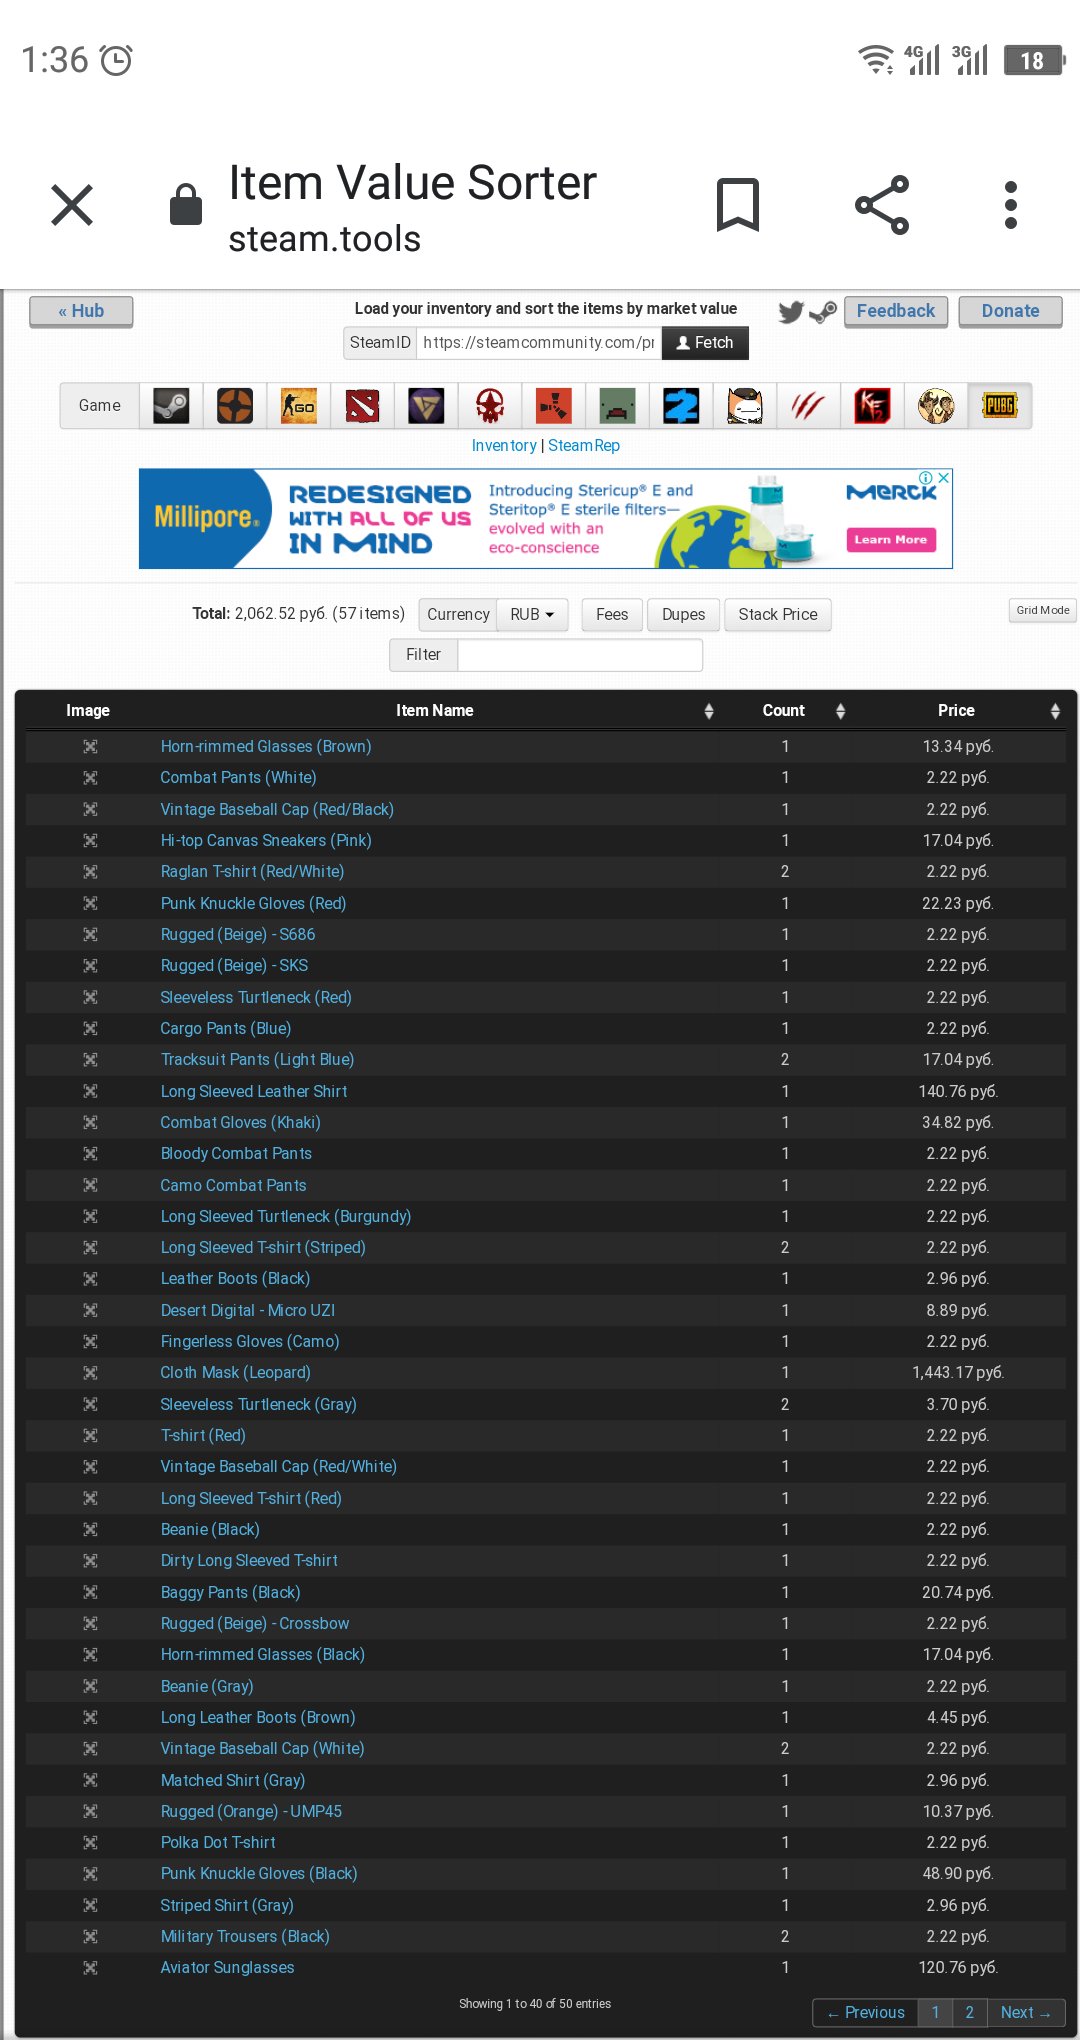Click the 140.76 руб. price cell
Viewport: 1080px width, 2040px height.
pyautogui.click(x=957, y=1091)
